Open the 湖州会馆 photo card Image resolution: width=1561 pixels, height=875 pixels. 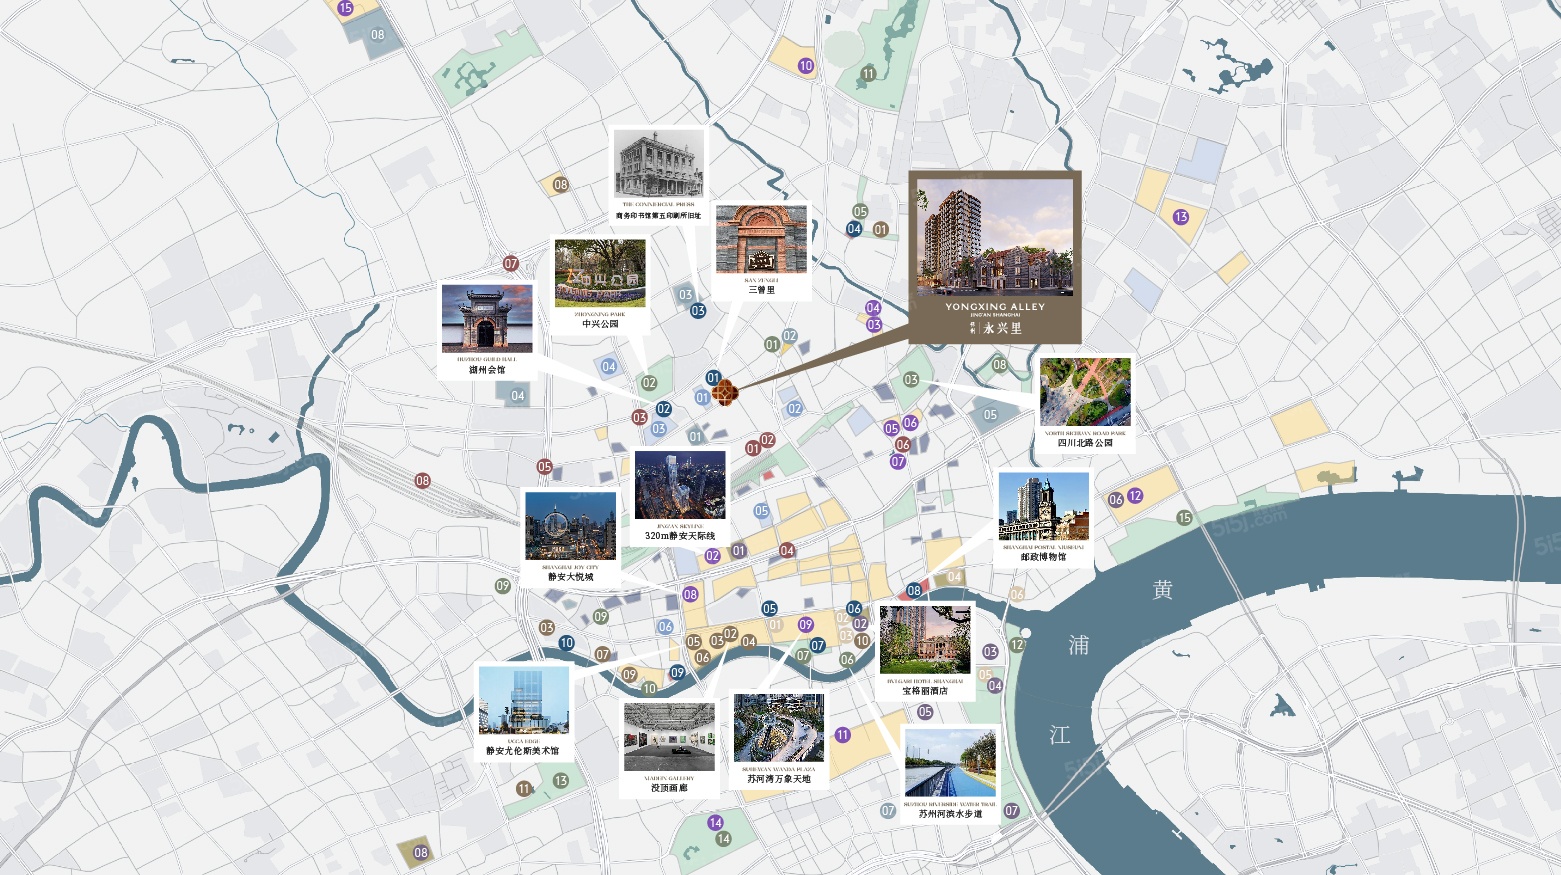pyautogui.click(x=487, y=331)
